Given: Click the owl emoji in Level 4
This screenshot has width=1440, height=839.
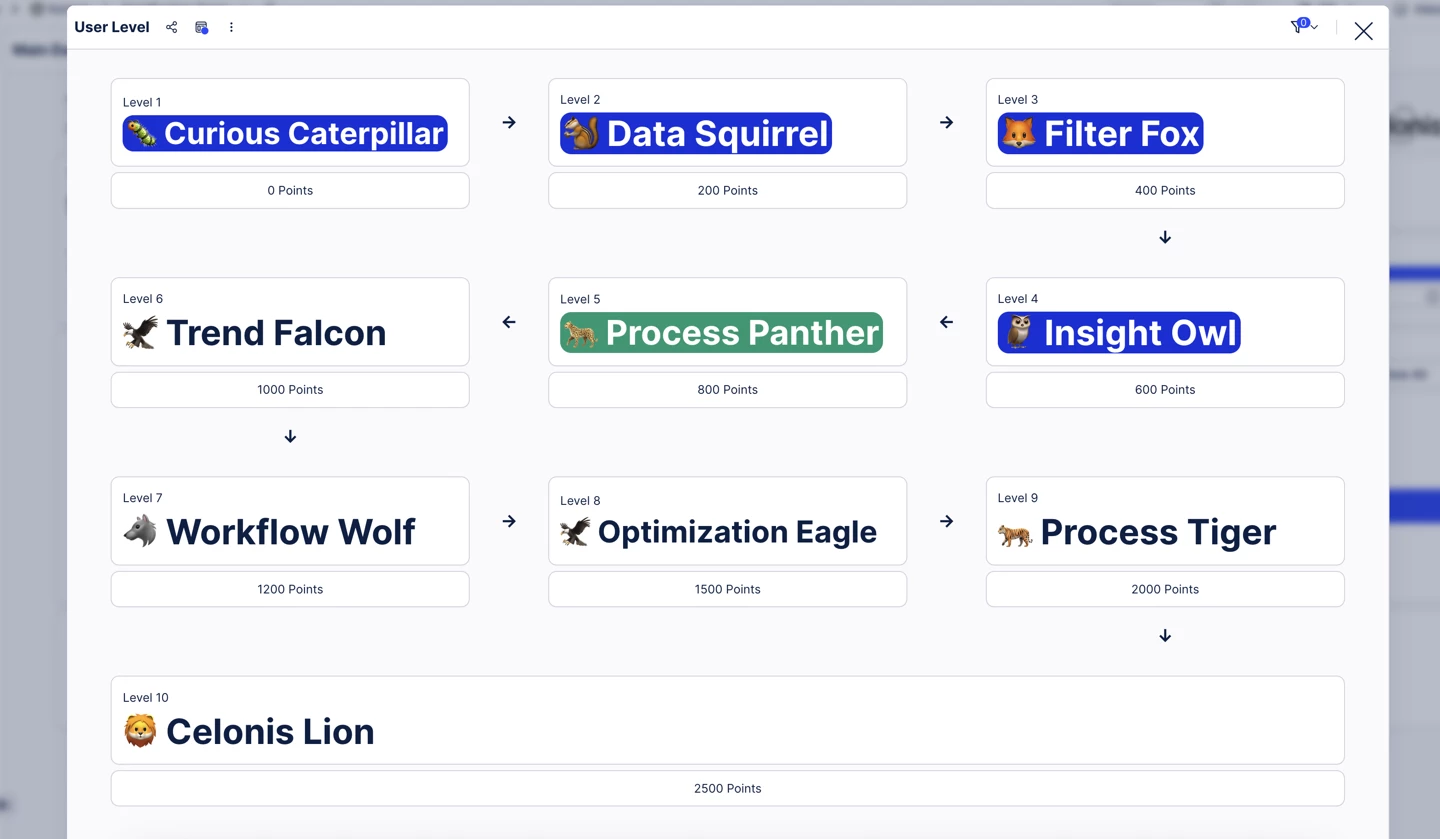Looking at the screenshot, I should 1018,333.
